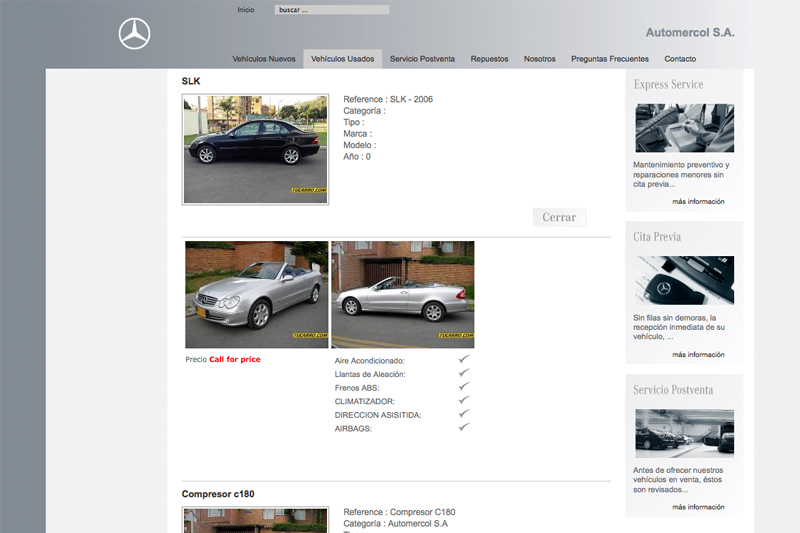
Task: Click the sidebar Servicio Postventa heading
Action: point(673,390)
